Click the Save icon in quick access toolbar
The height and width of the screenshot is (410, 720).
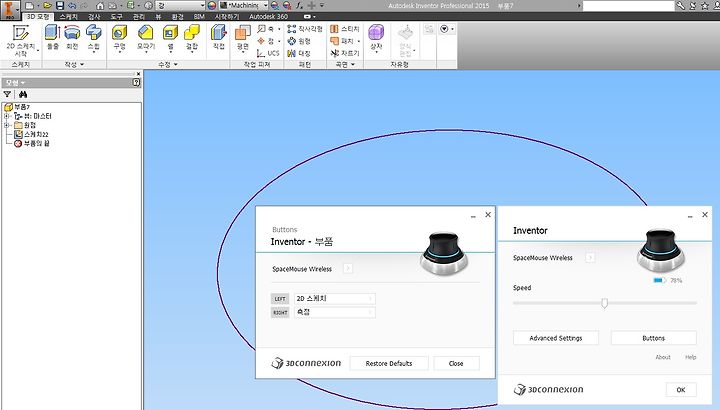(60, 6)
